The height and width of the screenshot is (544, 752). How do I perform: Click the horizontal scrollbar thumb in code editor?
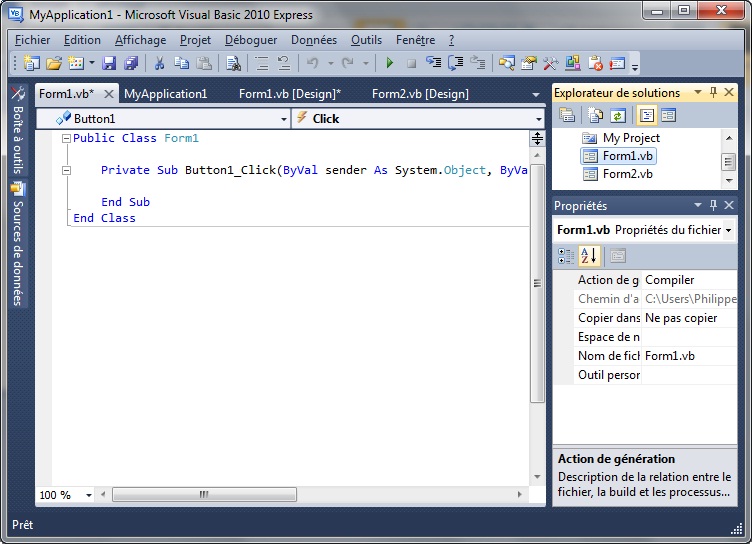click(204, 494)
